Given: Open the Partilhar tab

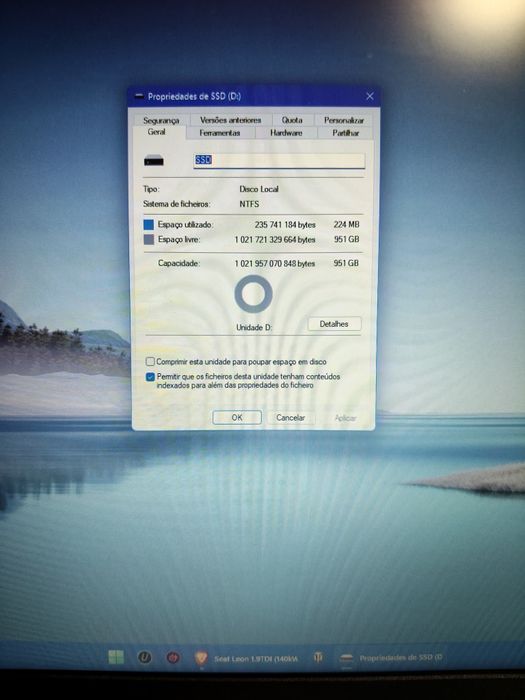Looking at the screenshot, I should click(x=346, y=133).
